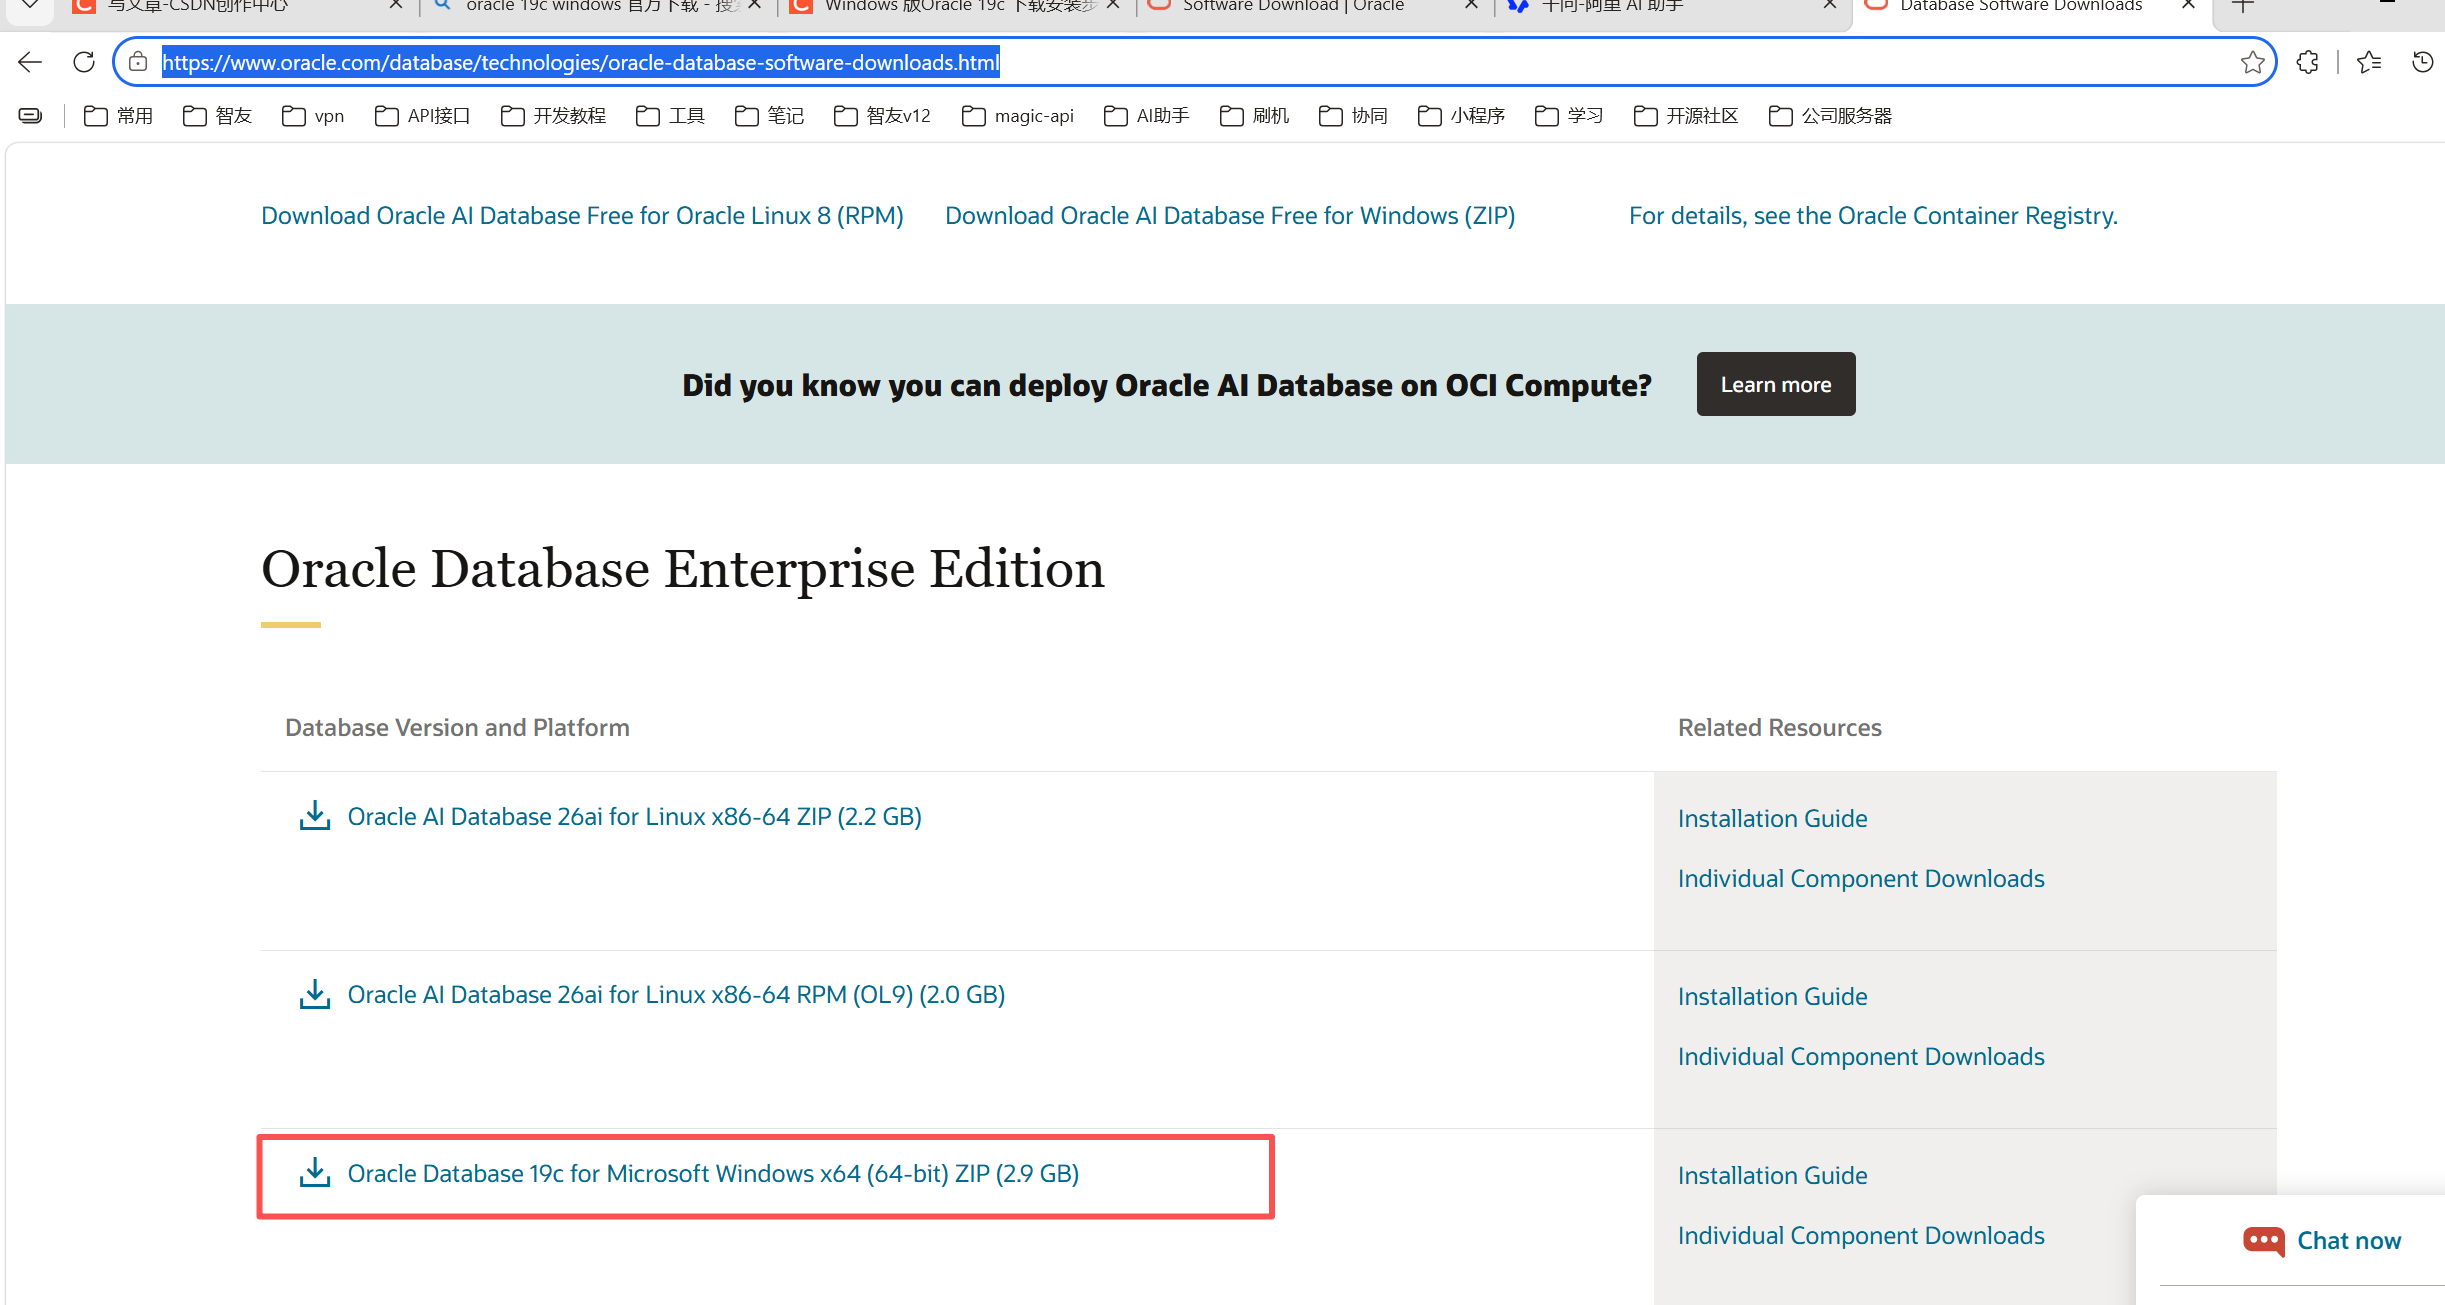View site information lock icon
The width and height of the screenshot is (2445, 1305).
pyautogui.click(x=138, y=62)
